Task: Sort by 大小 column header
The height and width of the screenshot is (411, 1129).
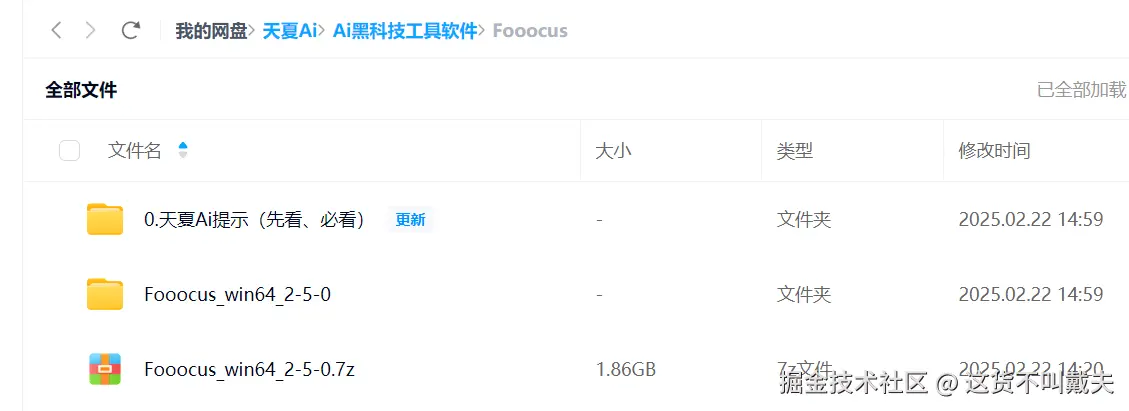Action: point(613,150)
